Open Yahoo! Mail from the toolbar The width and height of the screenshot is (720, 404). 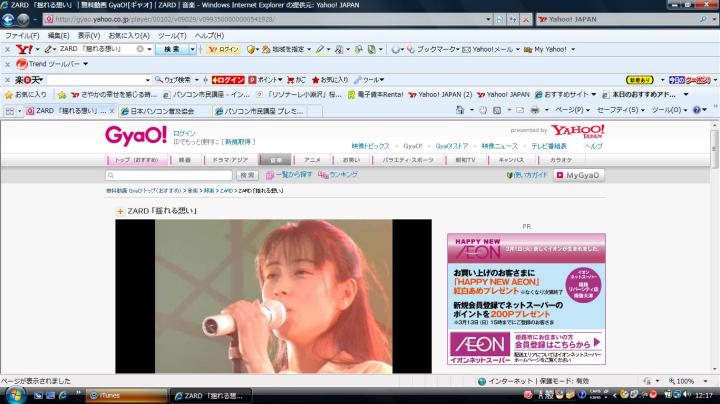point(490,49)
